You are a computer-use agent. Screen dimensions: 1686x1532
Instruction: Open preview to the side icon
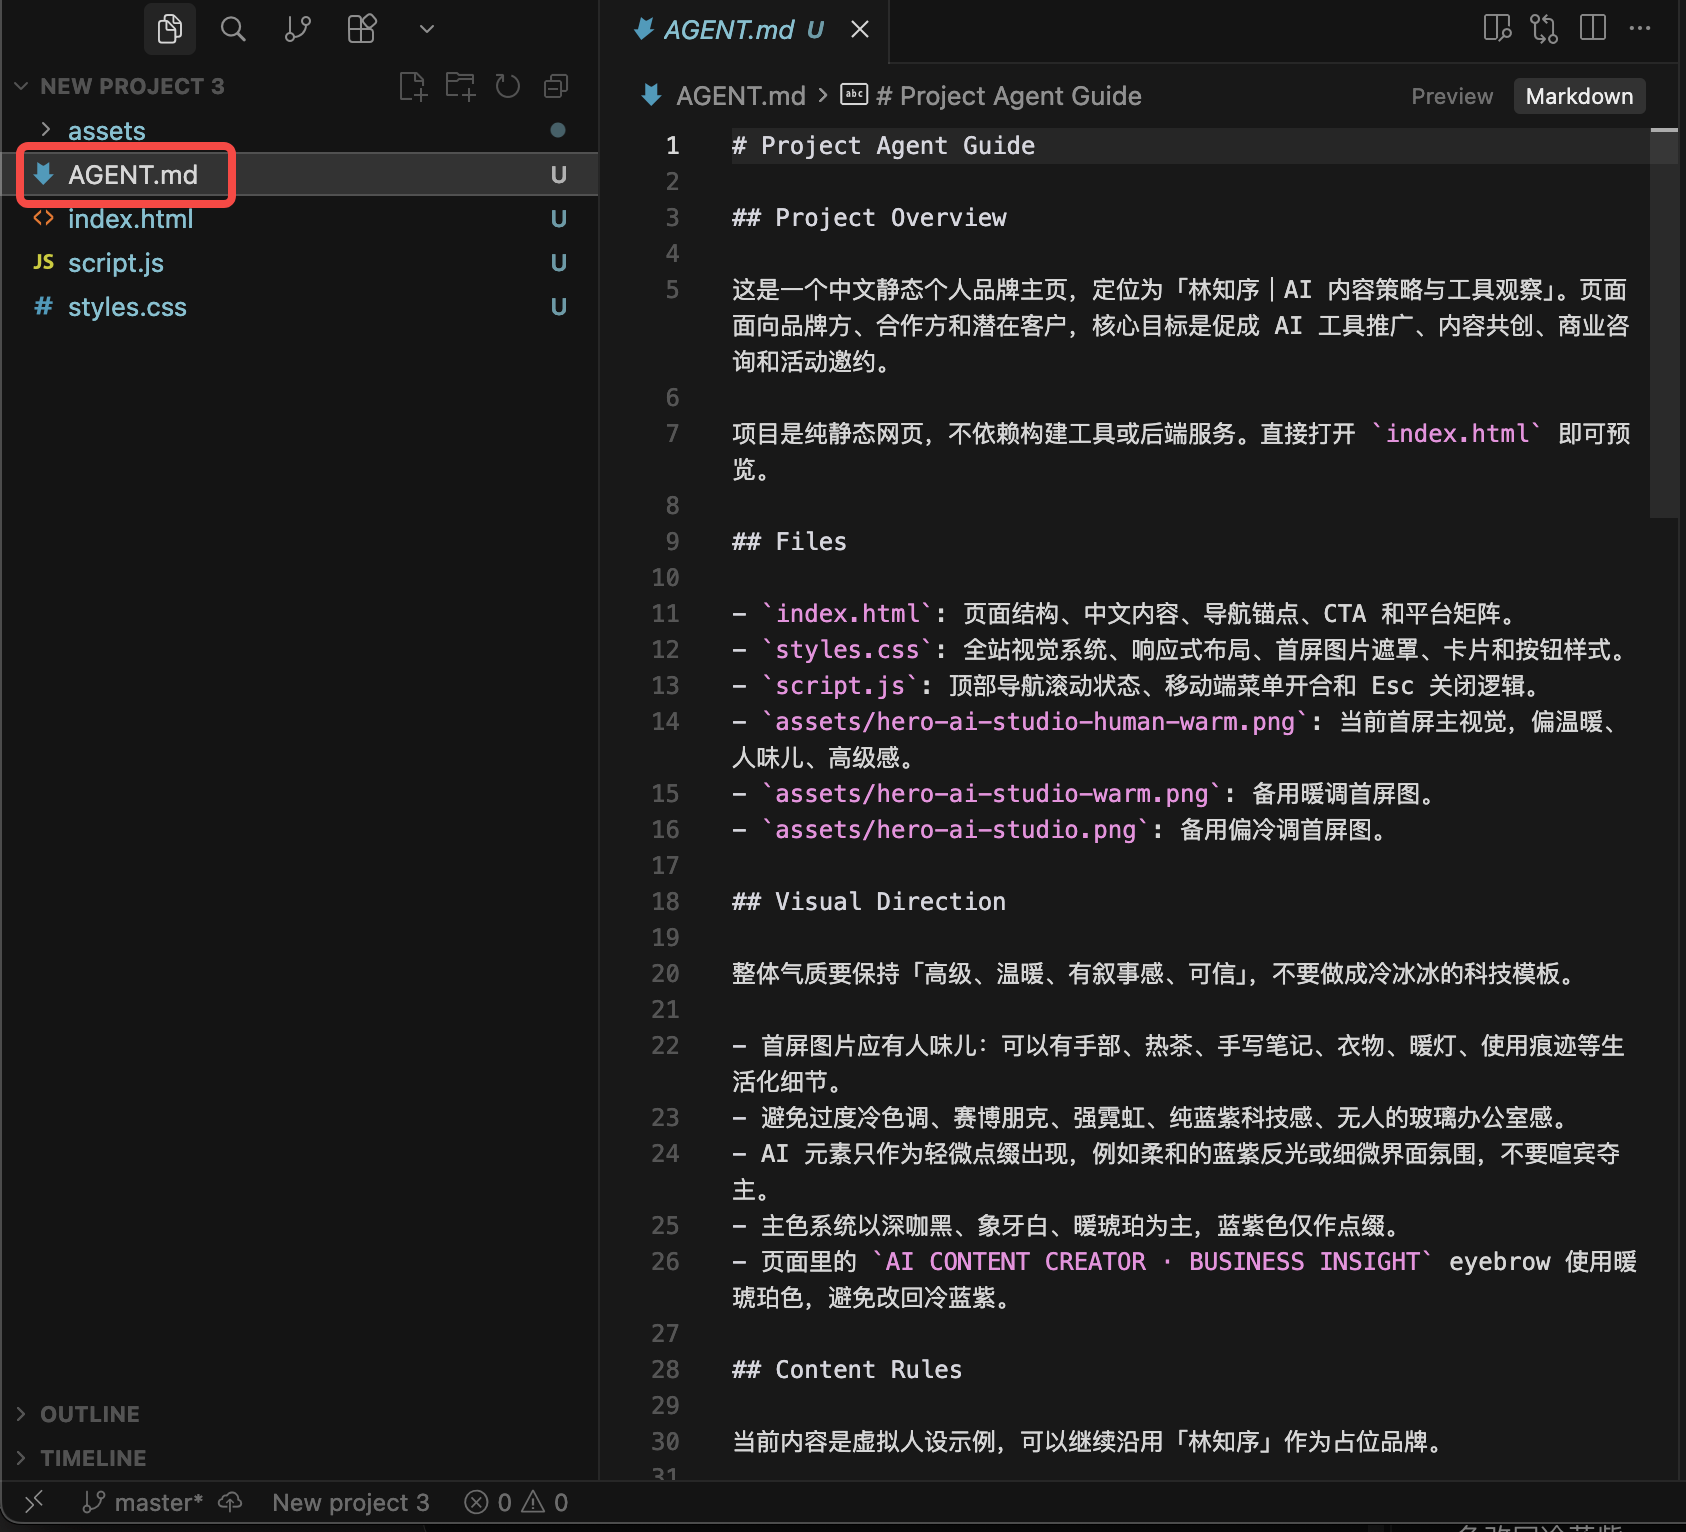1497,28
